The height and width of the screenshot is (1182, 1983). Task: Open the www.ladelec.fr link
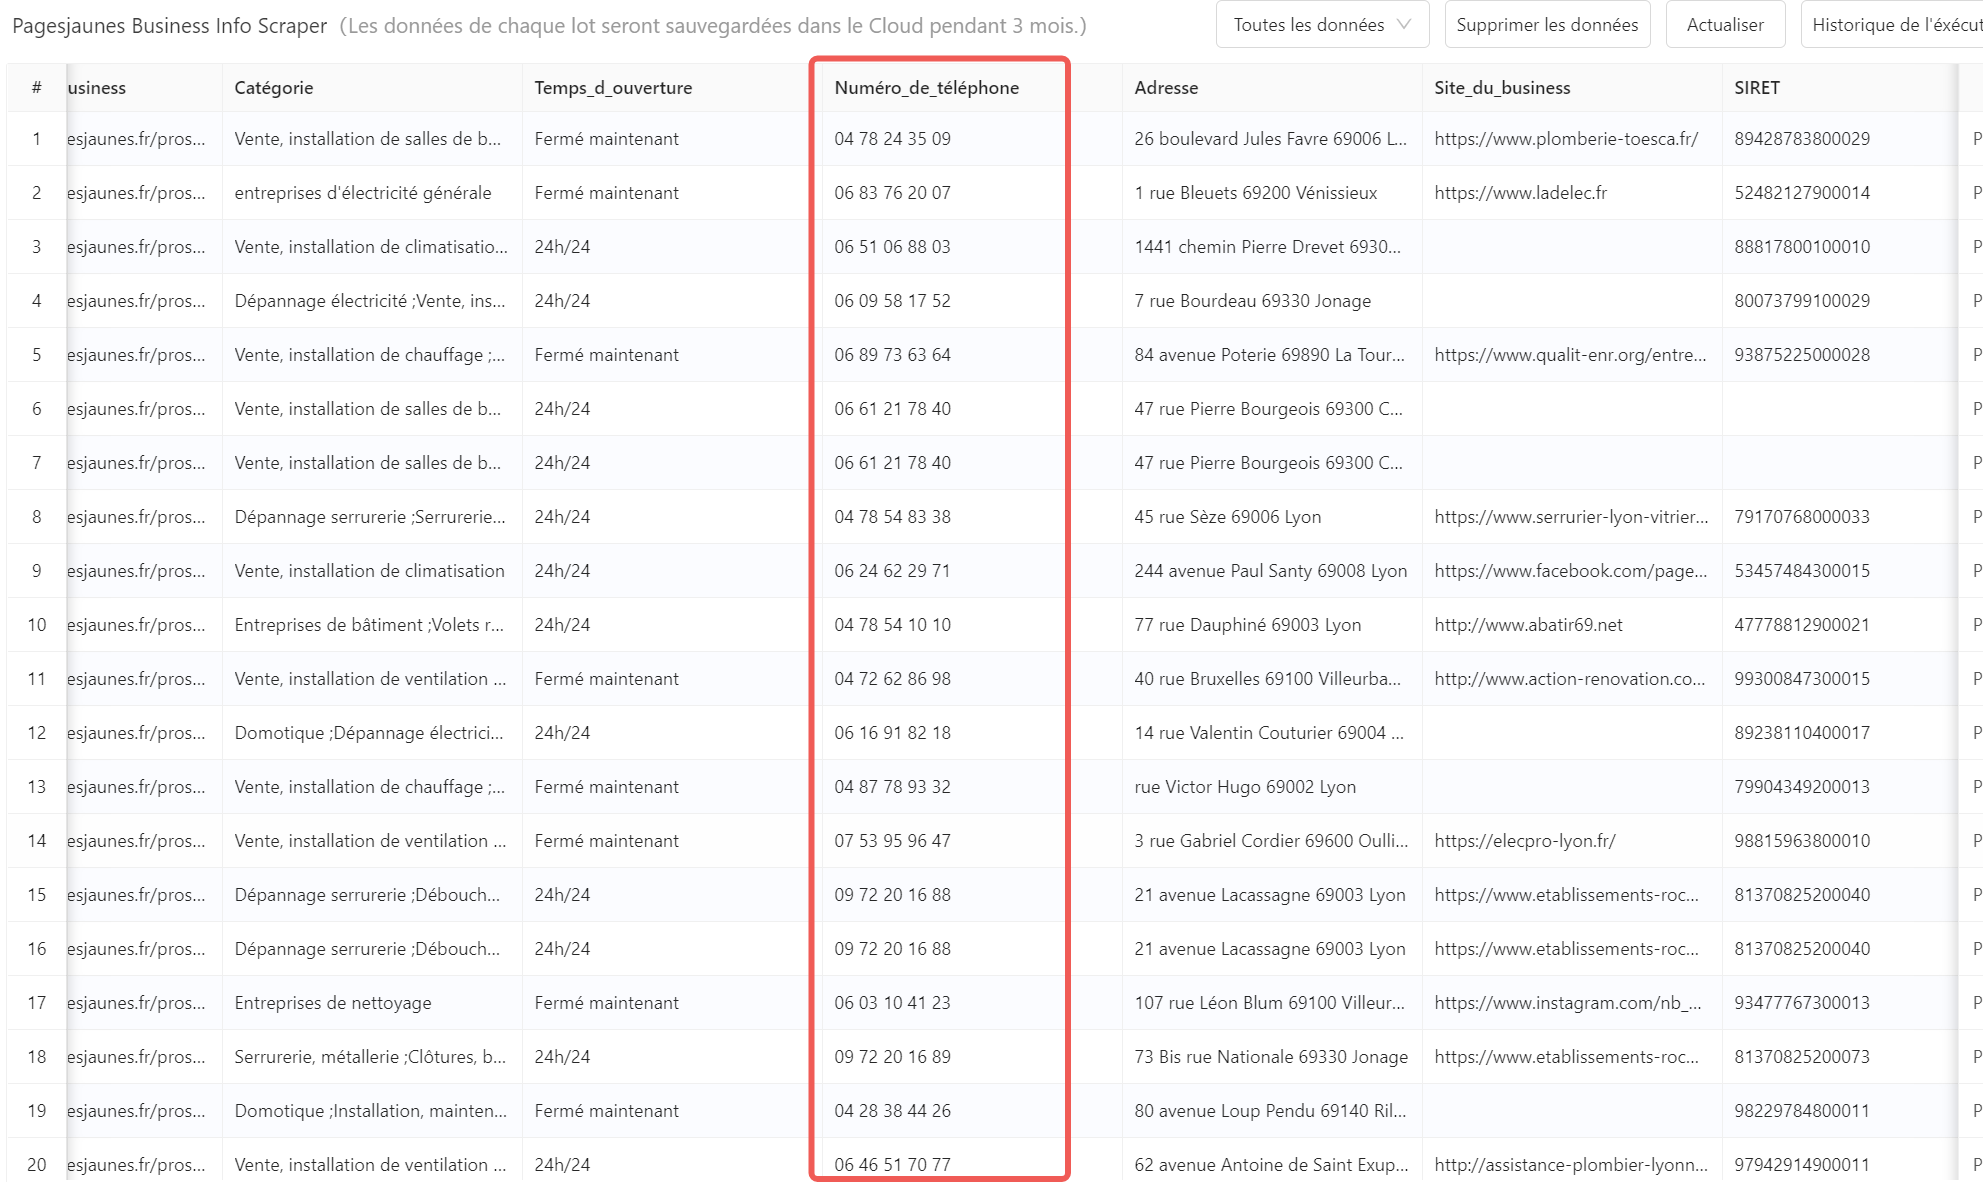click(x=1521, y=193)
